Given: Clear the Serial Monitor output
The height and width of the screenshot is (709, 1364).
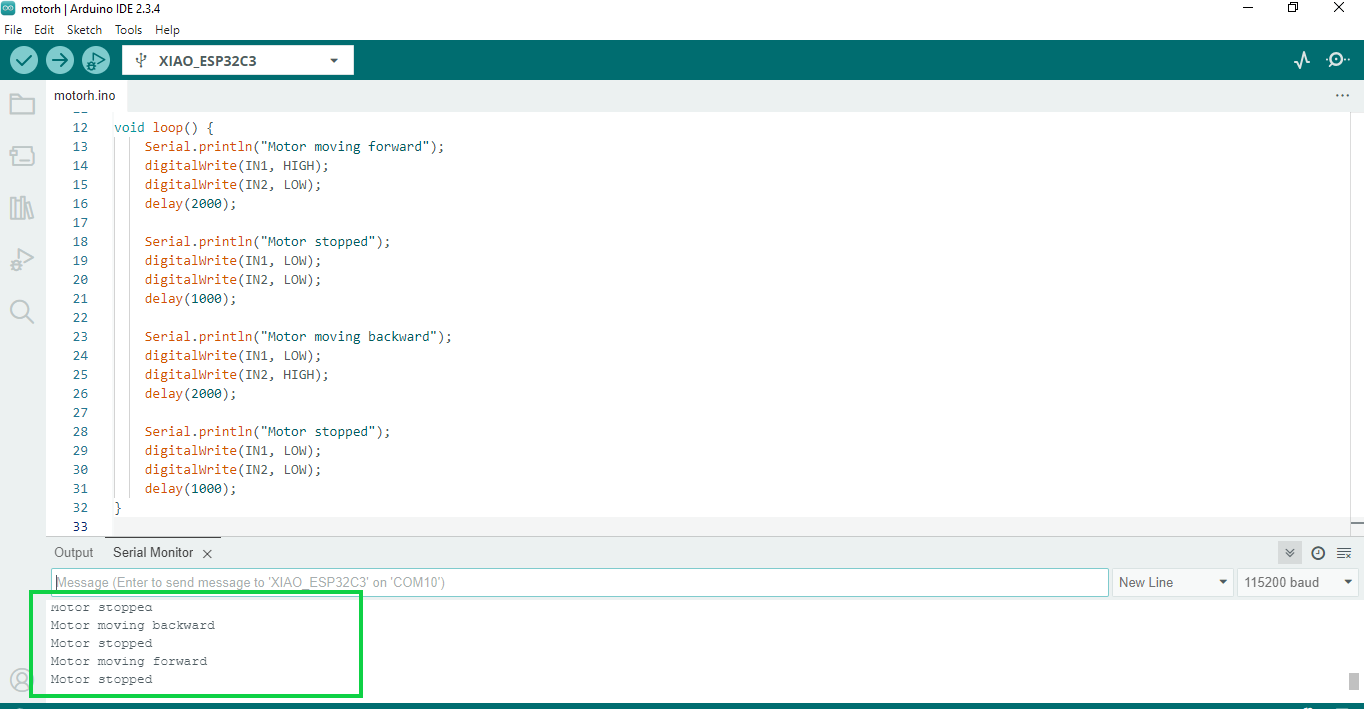Looking at the screenshot, I should tap(1344, 553).
